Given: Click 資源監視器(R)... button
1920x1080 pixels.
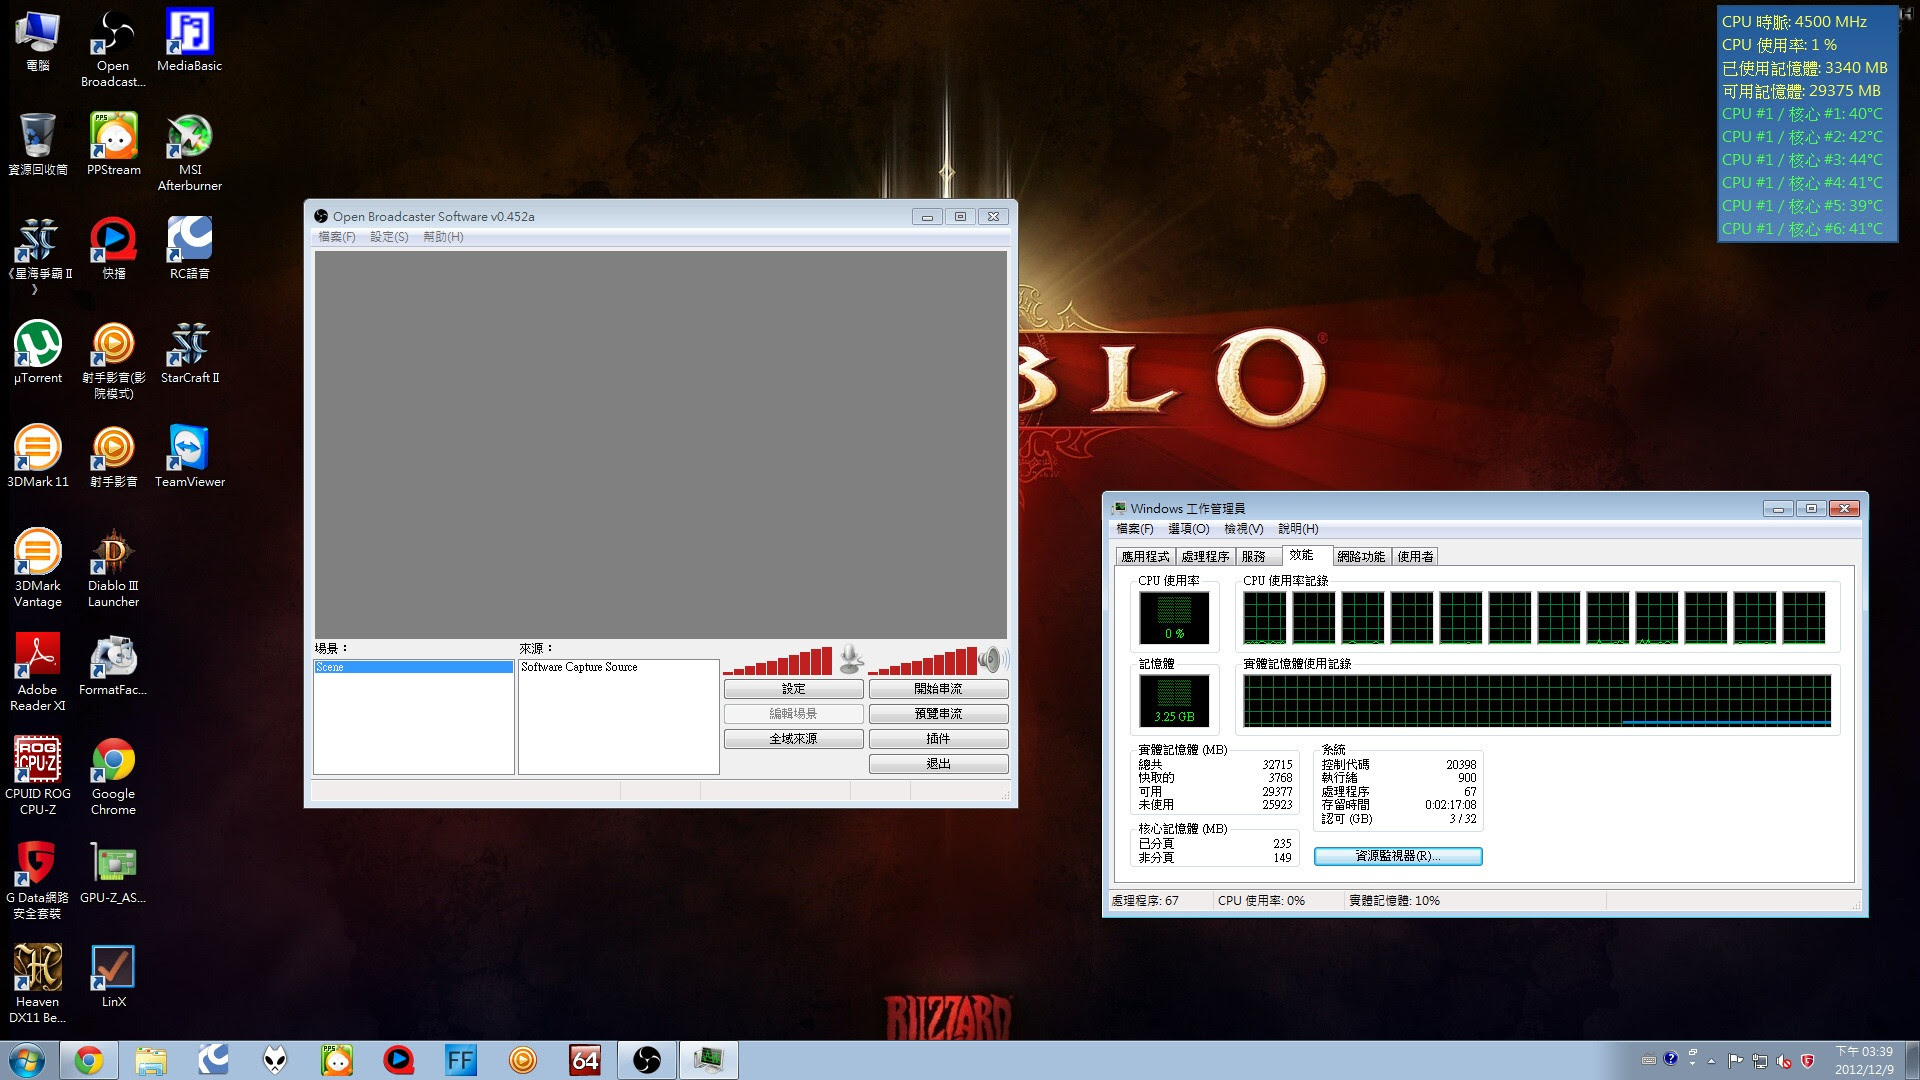Looking at the screenshot, I should pyautogui.click(x=1398, y=856).
